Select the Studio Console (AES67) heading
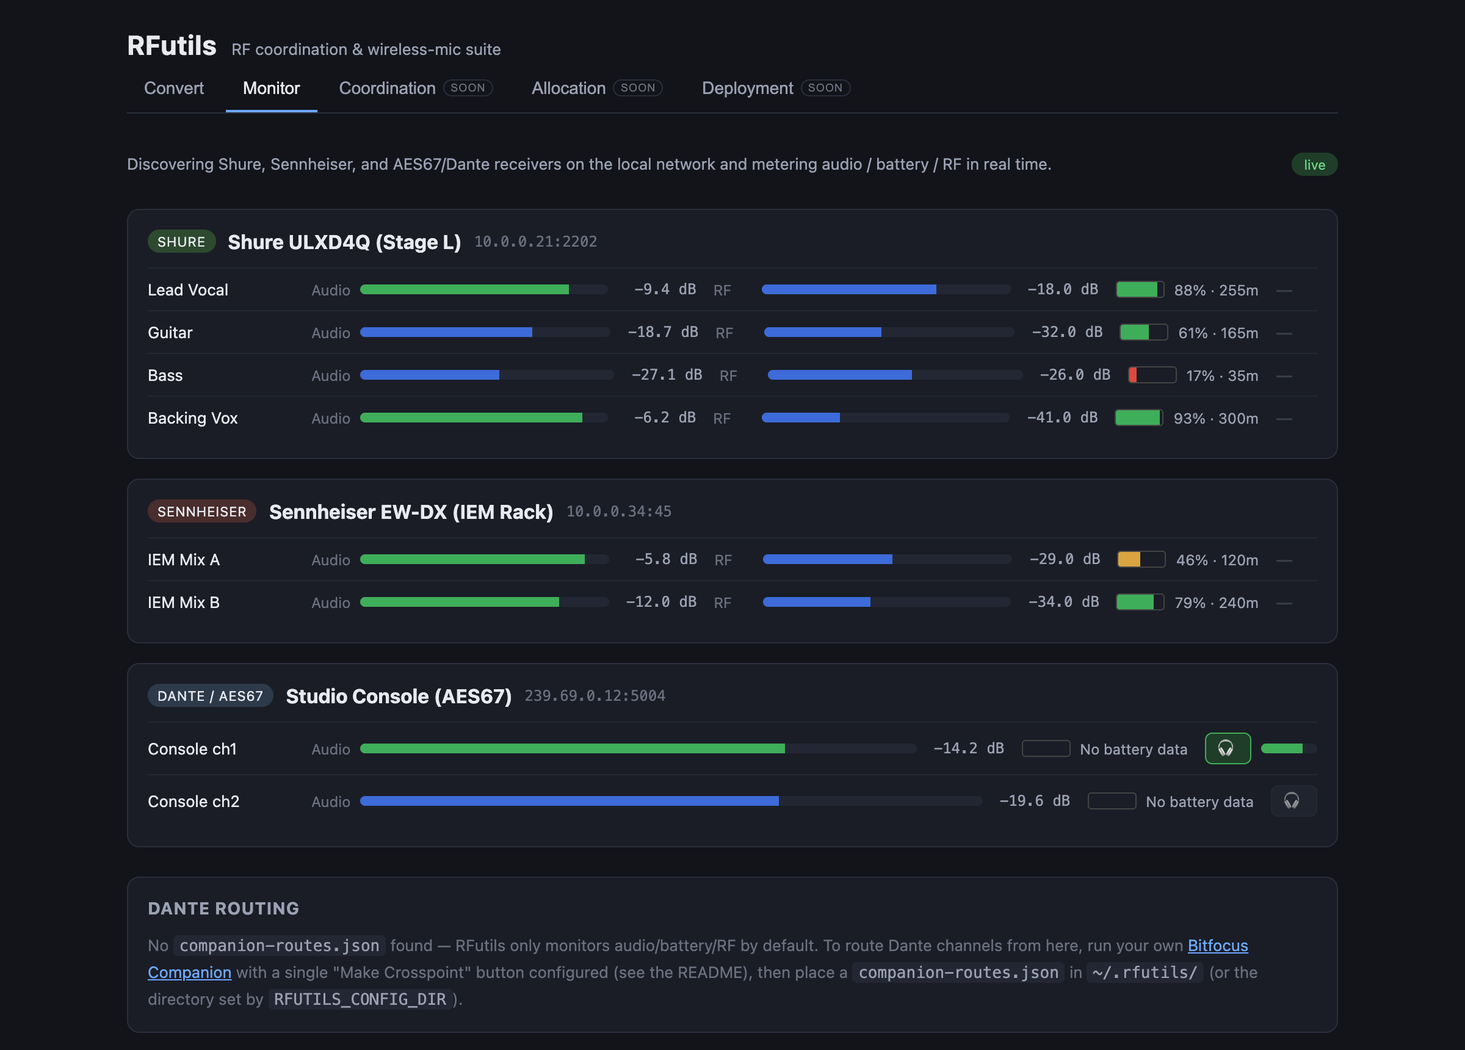Screen dimensions: 1465x1050 [x=399, y=696]
